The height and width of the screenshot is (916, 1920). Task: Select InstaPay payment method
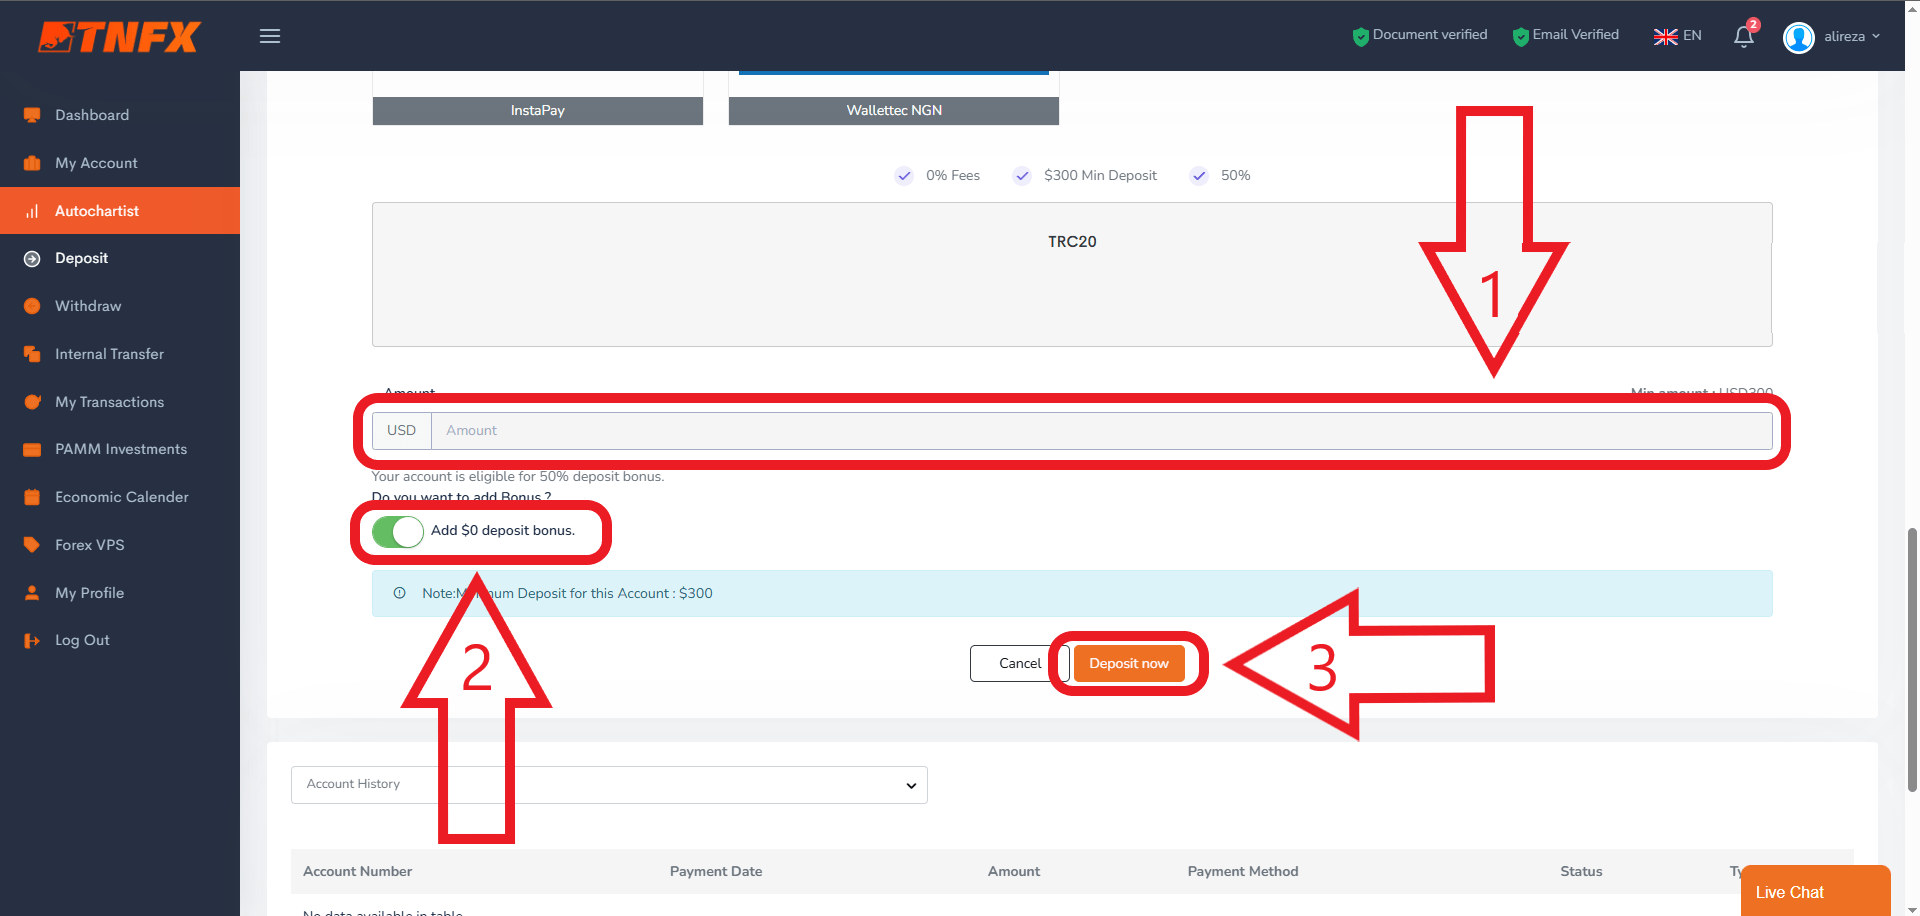(538, 111)
